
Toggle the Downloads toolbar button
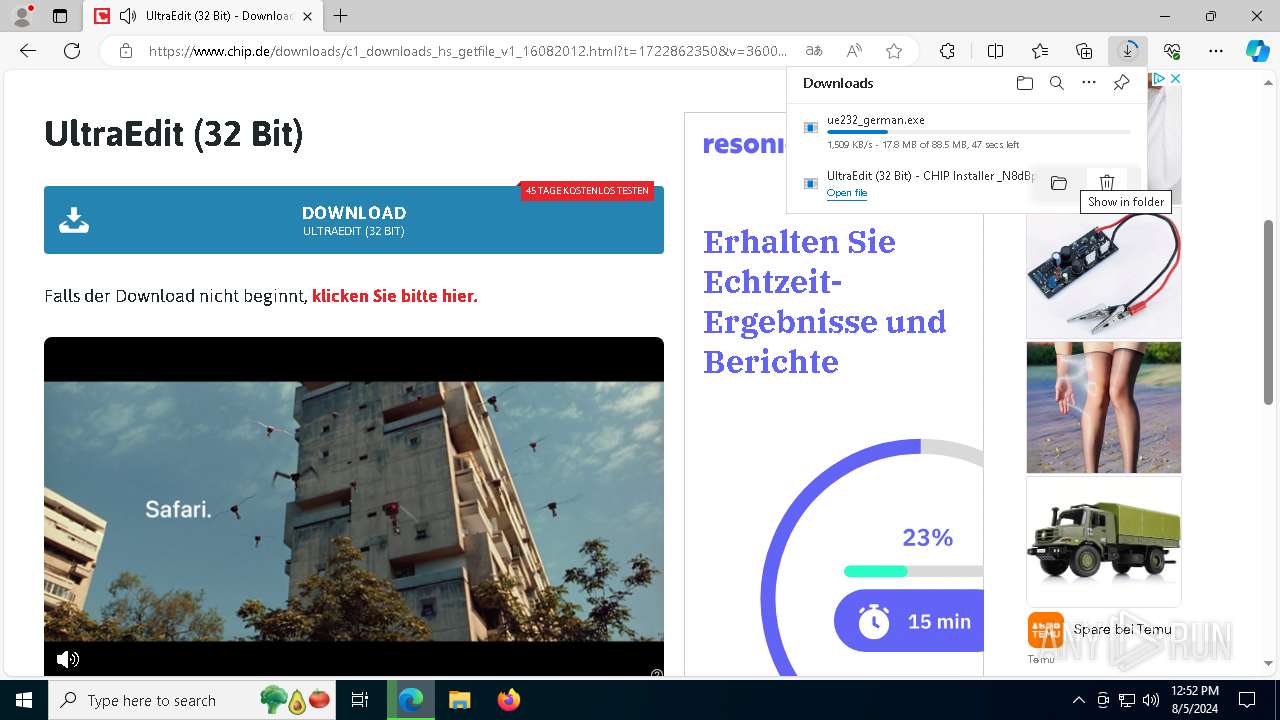[1128, 51]
